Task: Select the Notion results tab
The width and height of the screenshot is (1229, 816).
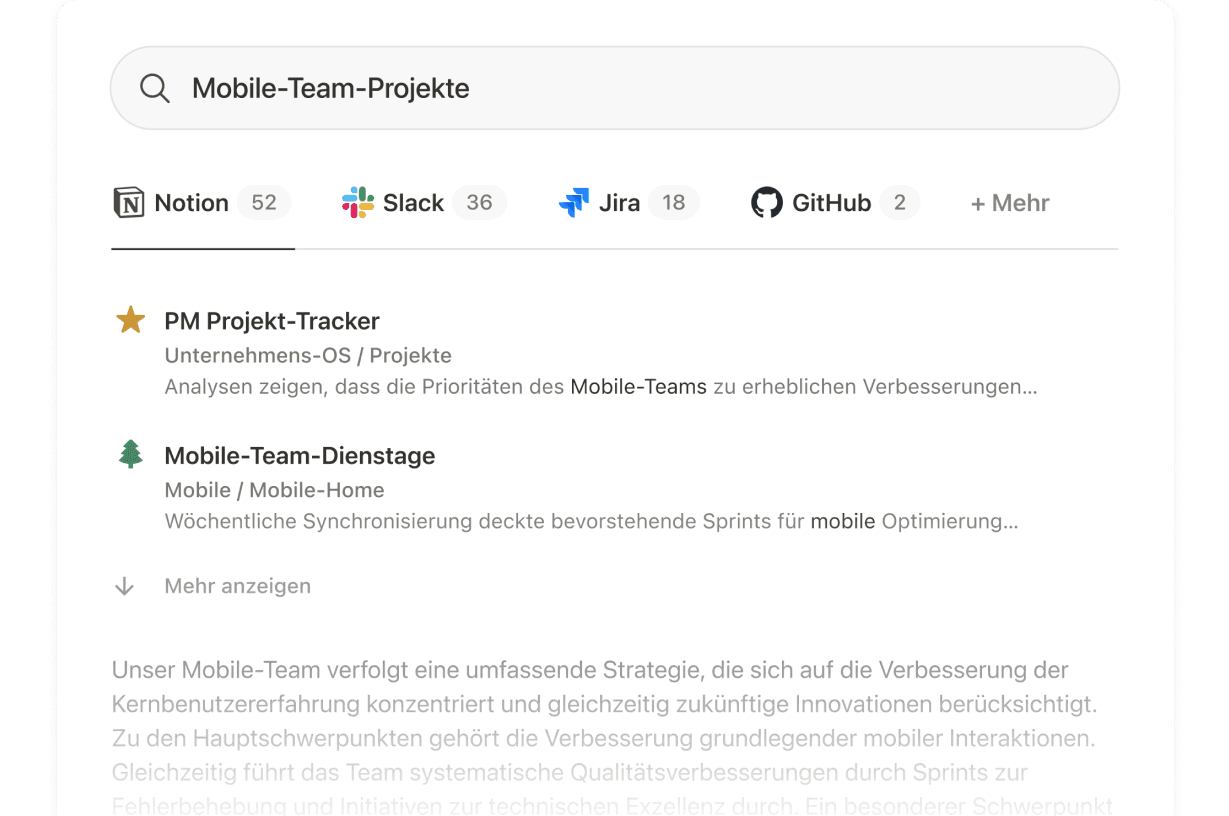Action: [x=191, y=203]
